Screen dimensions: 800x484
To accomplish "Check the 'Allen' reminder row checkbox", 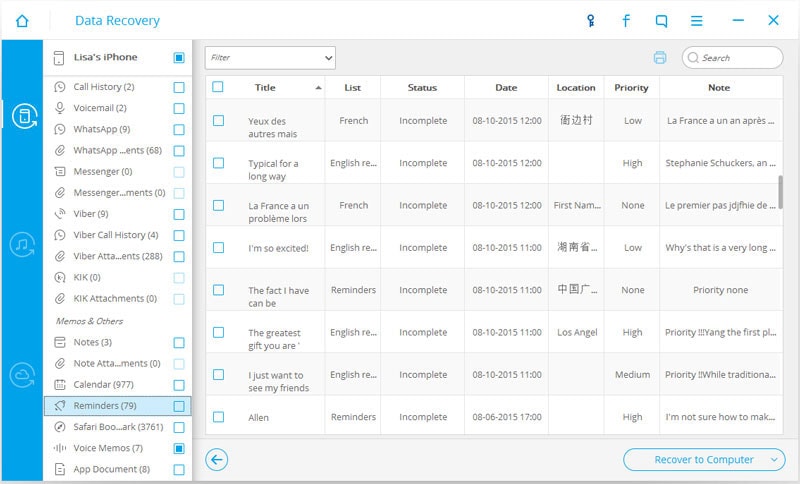I will 218,417.
